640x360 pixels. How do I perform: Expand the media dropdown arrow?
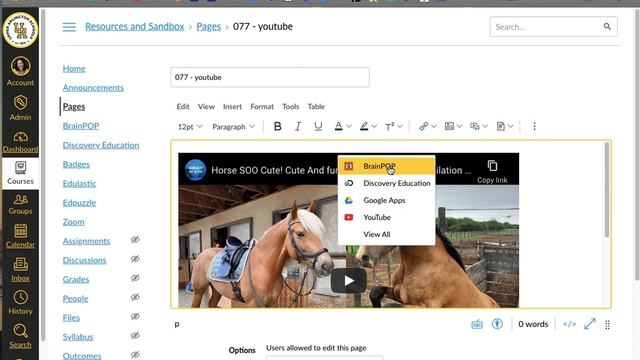(x=485, y=127)
